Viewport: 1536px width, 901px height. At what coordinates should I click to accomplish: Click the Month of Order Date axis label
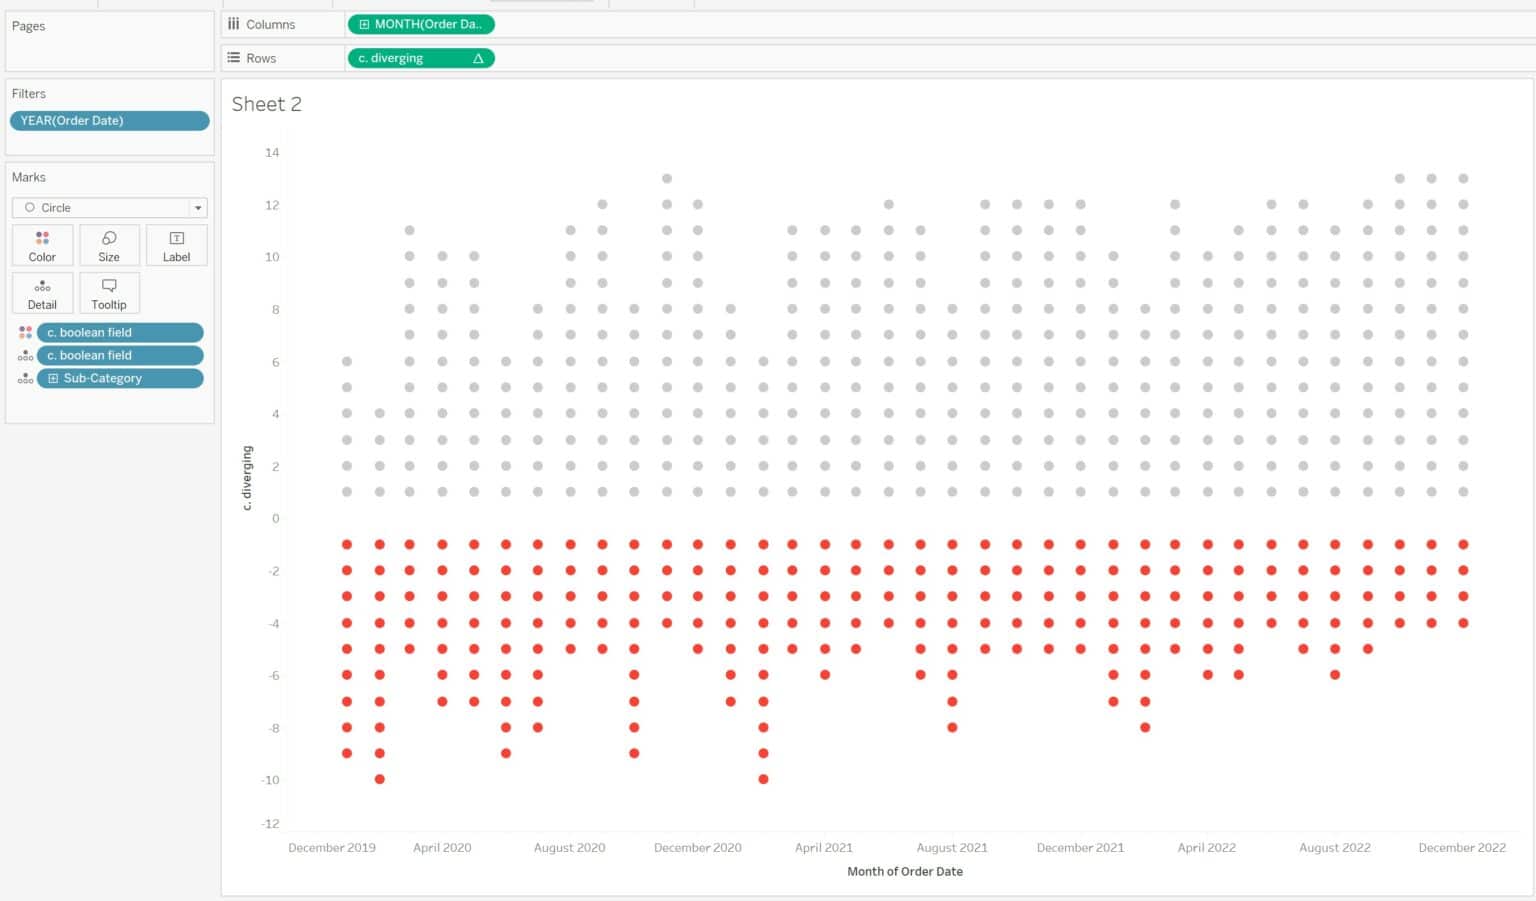(x=904, y=871)
